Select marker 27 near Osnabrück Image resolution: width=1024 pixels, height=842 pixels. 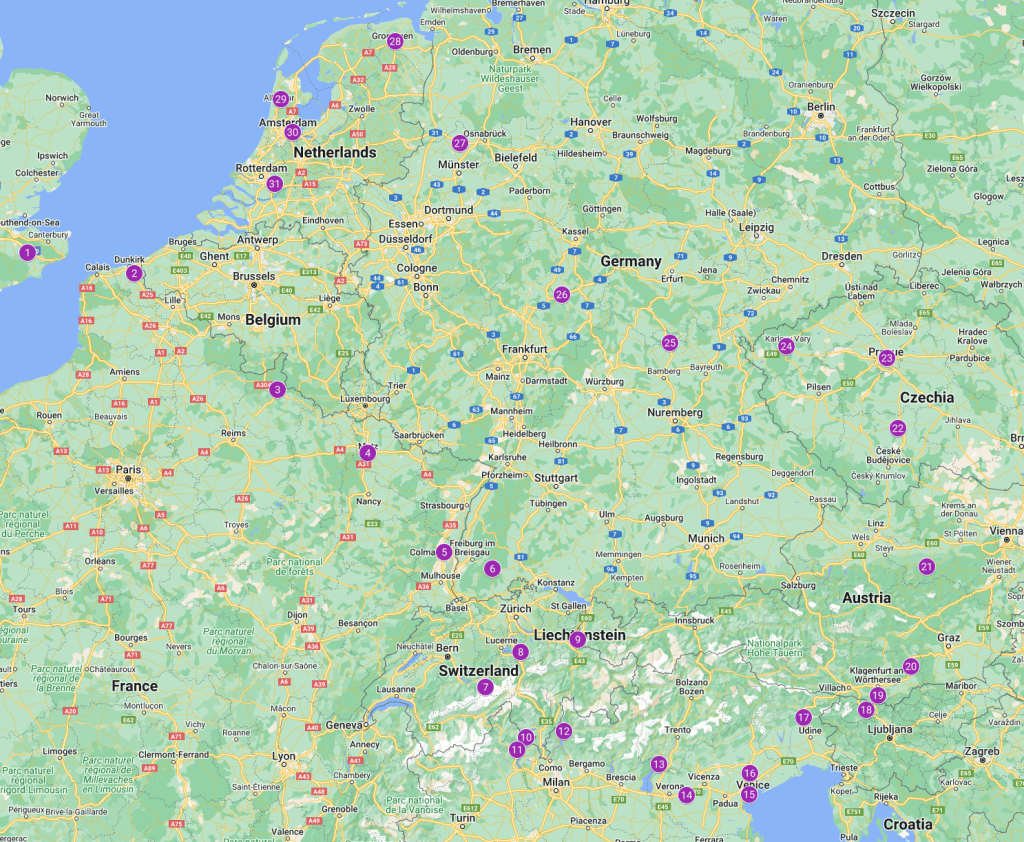(460, 143)
